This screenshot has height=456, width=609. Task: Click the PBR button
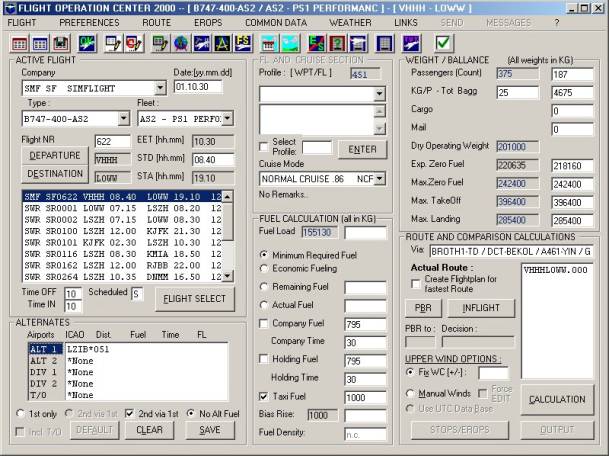coord(423,308)
